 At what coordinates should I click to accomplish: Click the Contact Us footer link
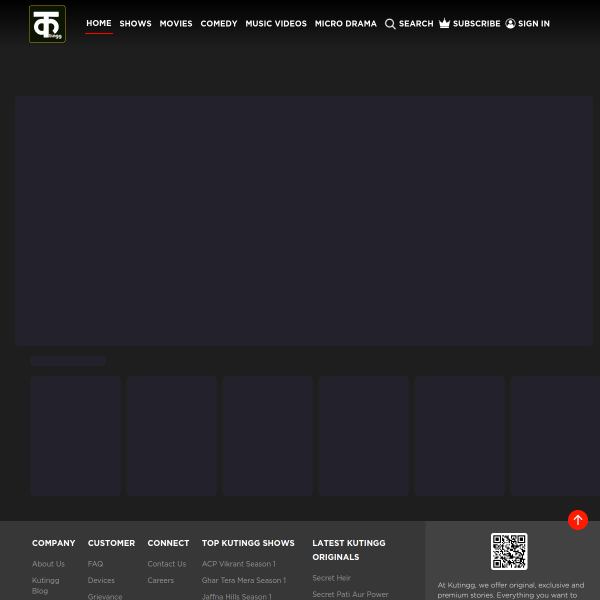166,564
